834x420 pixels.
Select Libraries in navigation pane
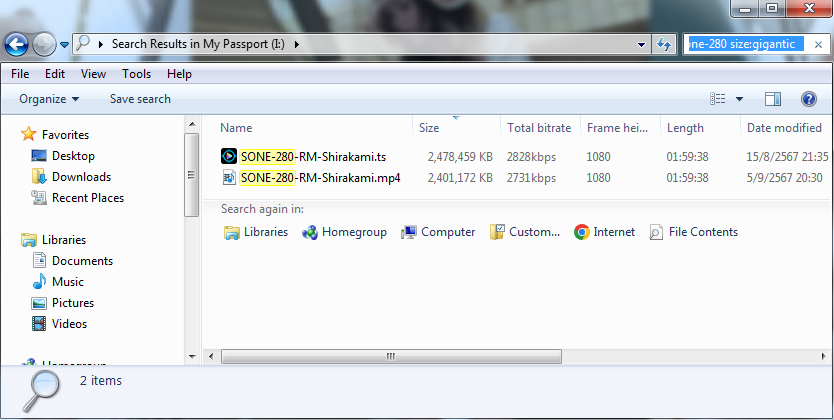tap(64, 240)
